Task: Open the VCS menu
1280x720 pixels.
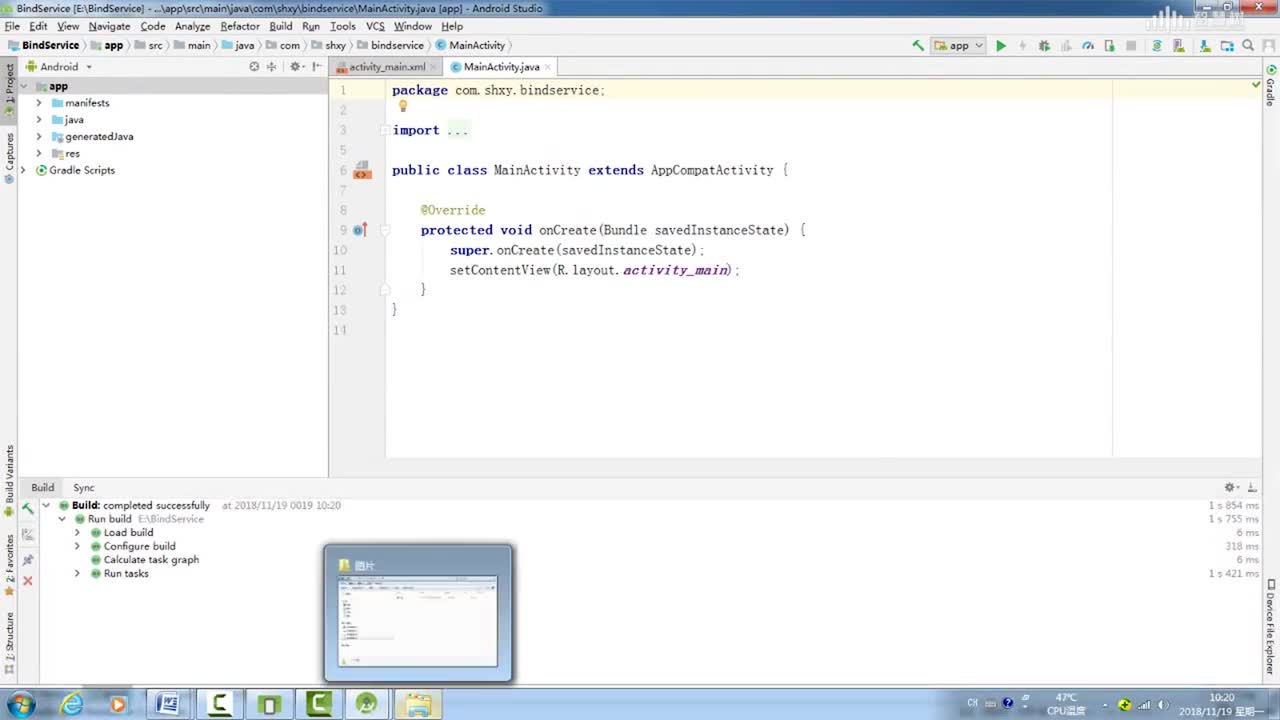Action: [375, 26]
